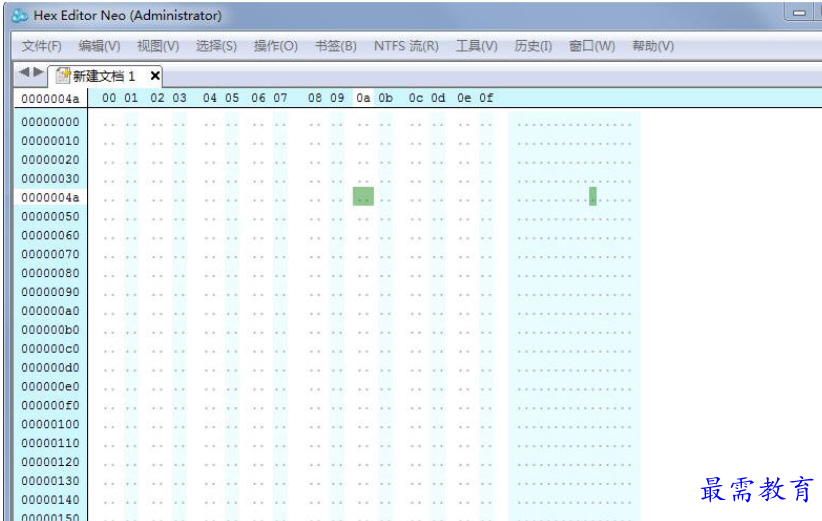
Task: Click row address 00000060
Action: pyautogui.click(x=50, y=235)
